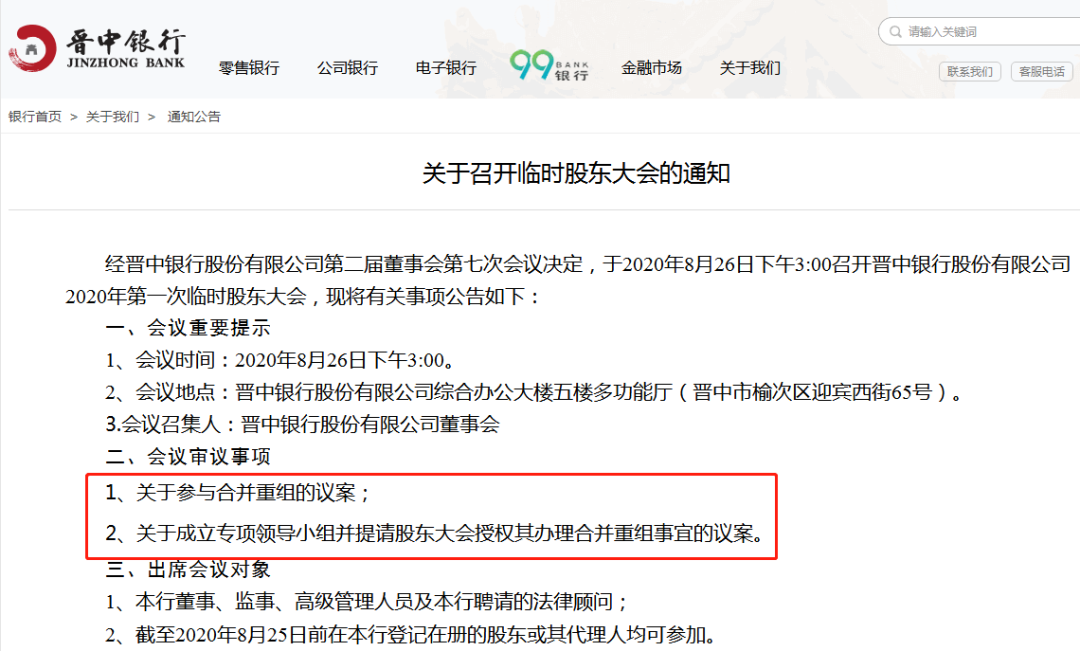Click the 三、出席会议对象 section heading
This screenshot has height=651, width=1080.
pos(188,569)
